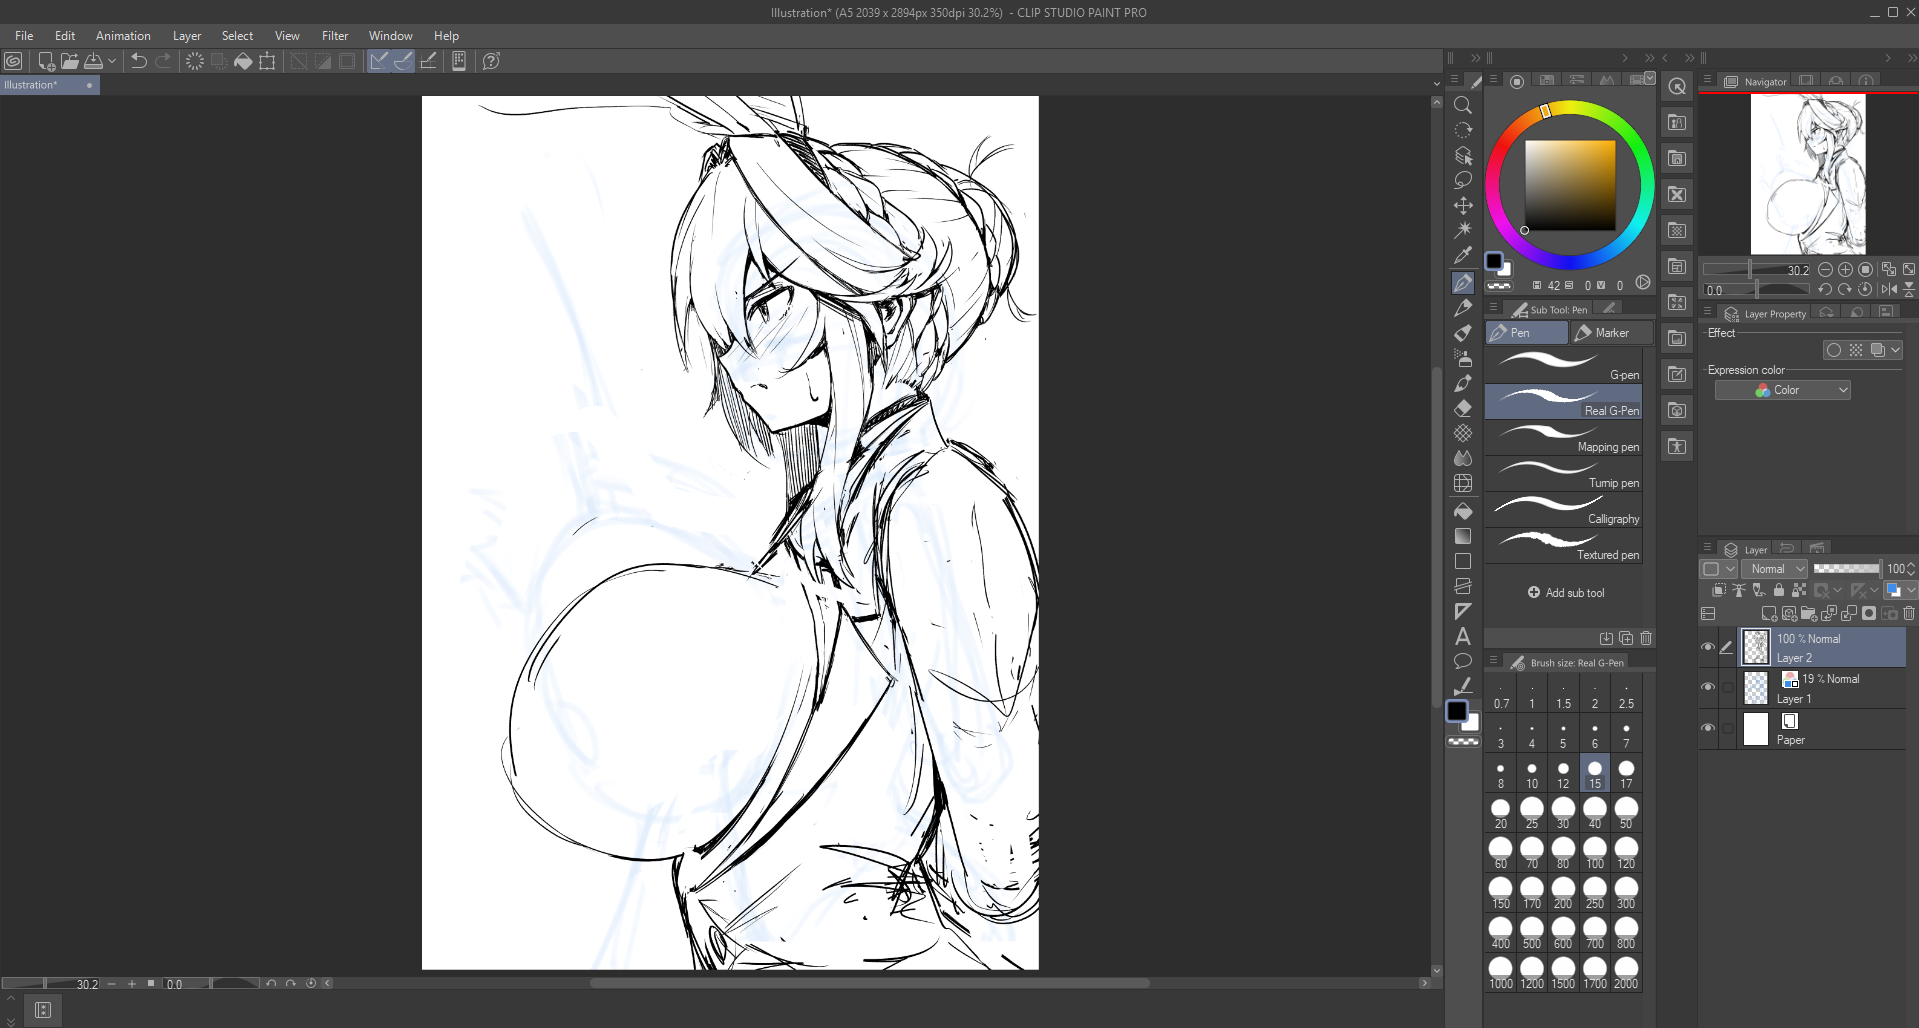Select the Illustration document tab
The height and width of the screenshot is (1028, 1919).
pos(50,85)
